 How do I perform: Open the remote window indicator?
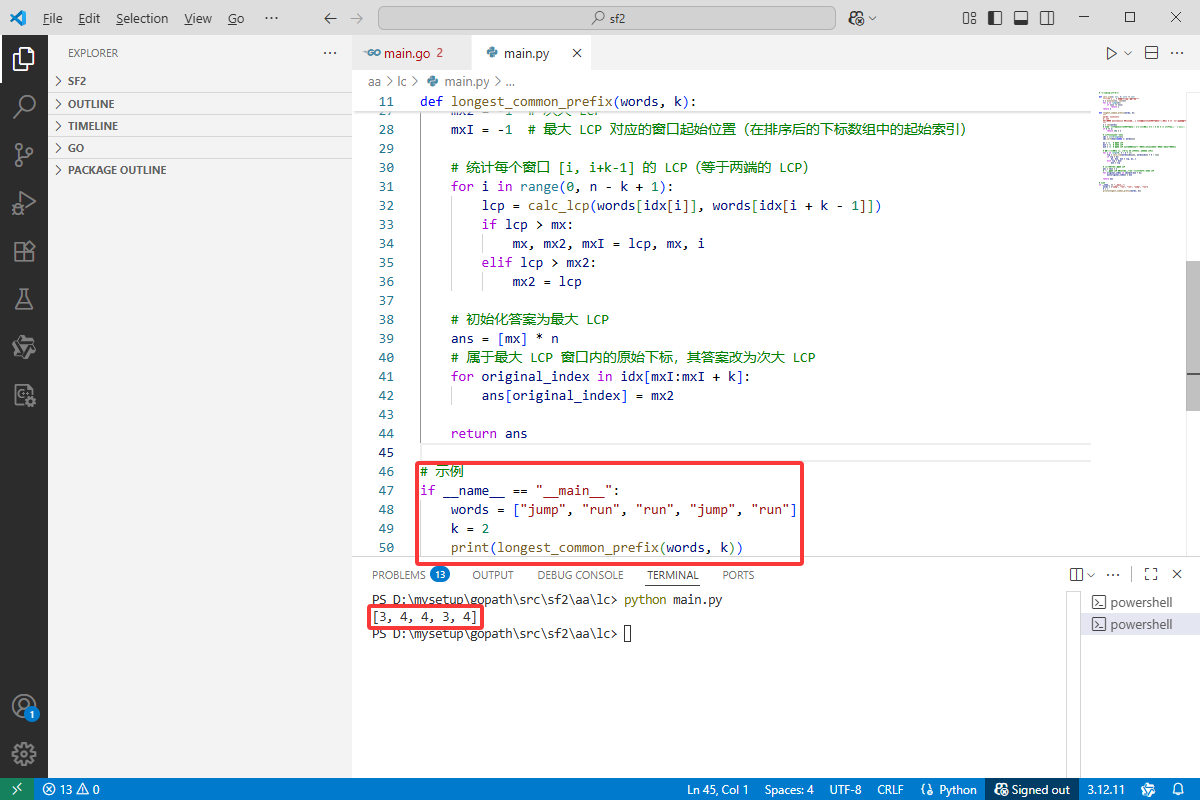17,789
